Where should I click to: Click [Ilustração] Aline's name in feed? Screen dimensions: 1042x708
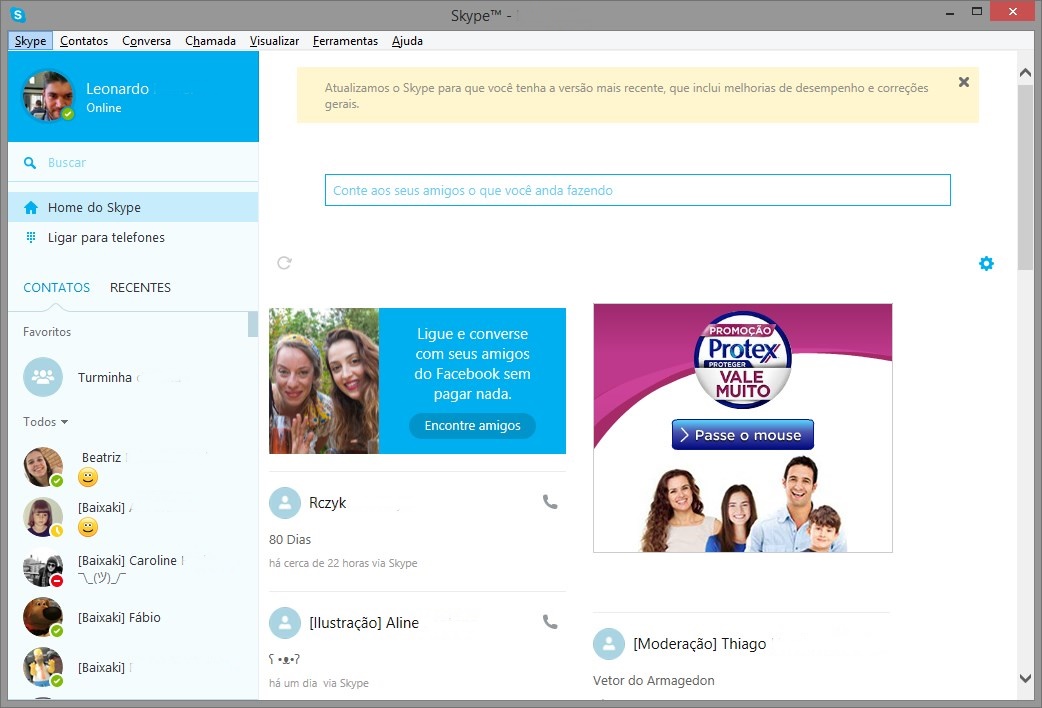tap(364, 623)
